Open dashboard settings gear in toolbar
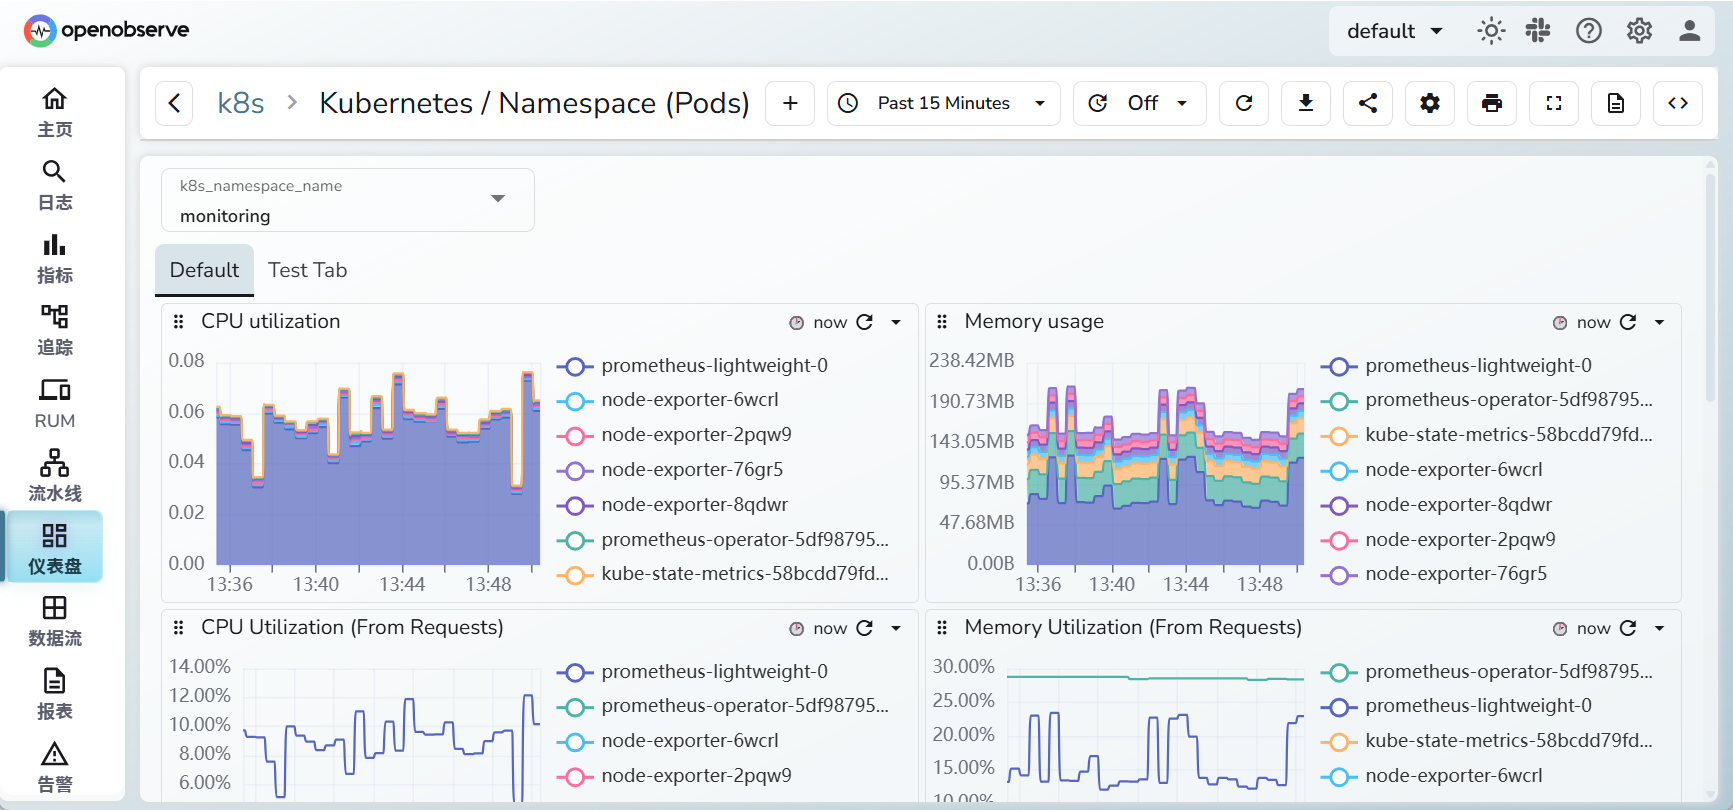 1429,103
